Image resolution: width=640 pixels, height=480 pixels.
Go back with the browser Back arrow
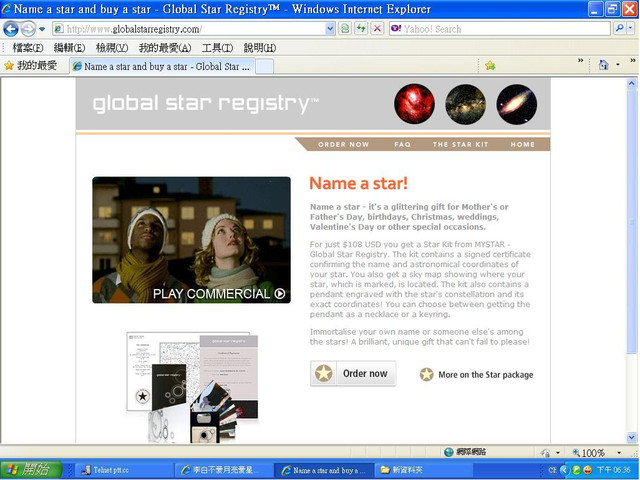(x=11, y=29)
